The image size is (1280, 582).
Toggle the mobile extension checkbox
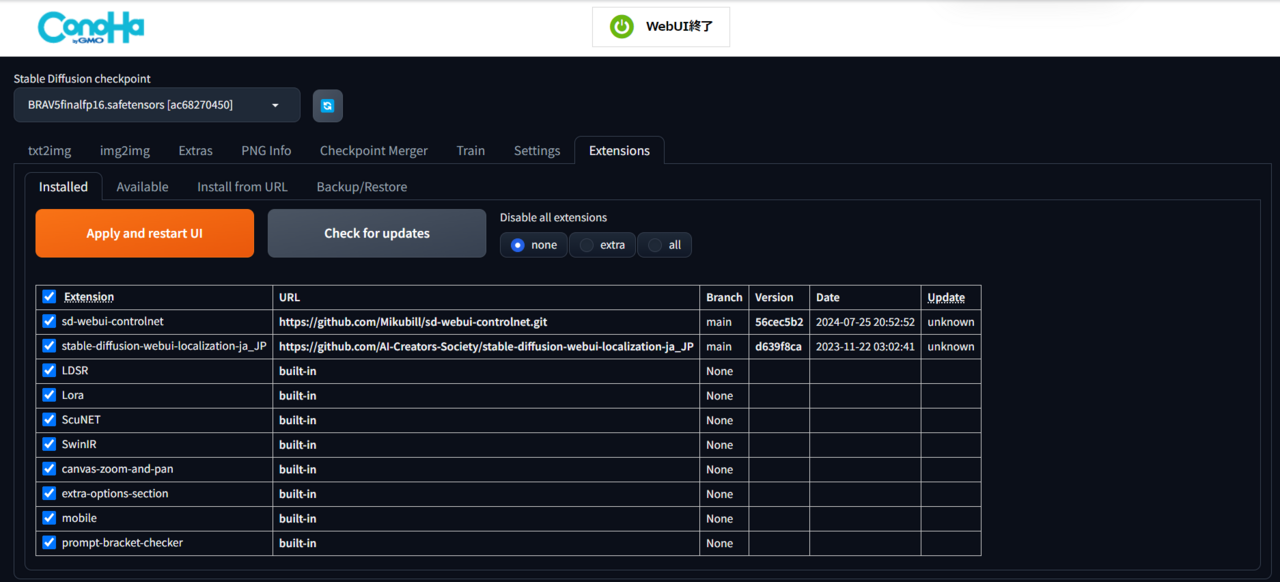[49, 518]
